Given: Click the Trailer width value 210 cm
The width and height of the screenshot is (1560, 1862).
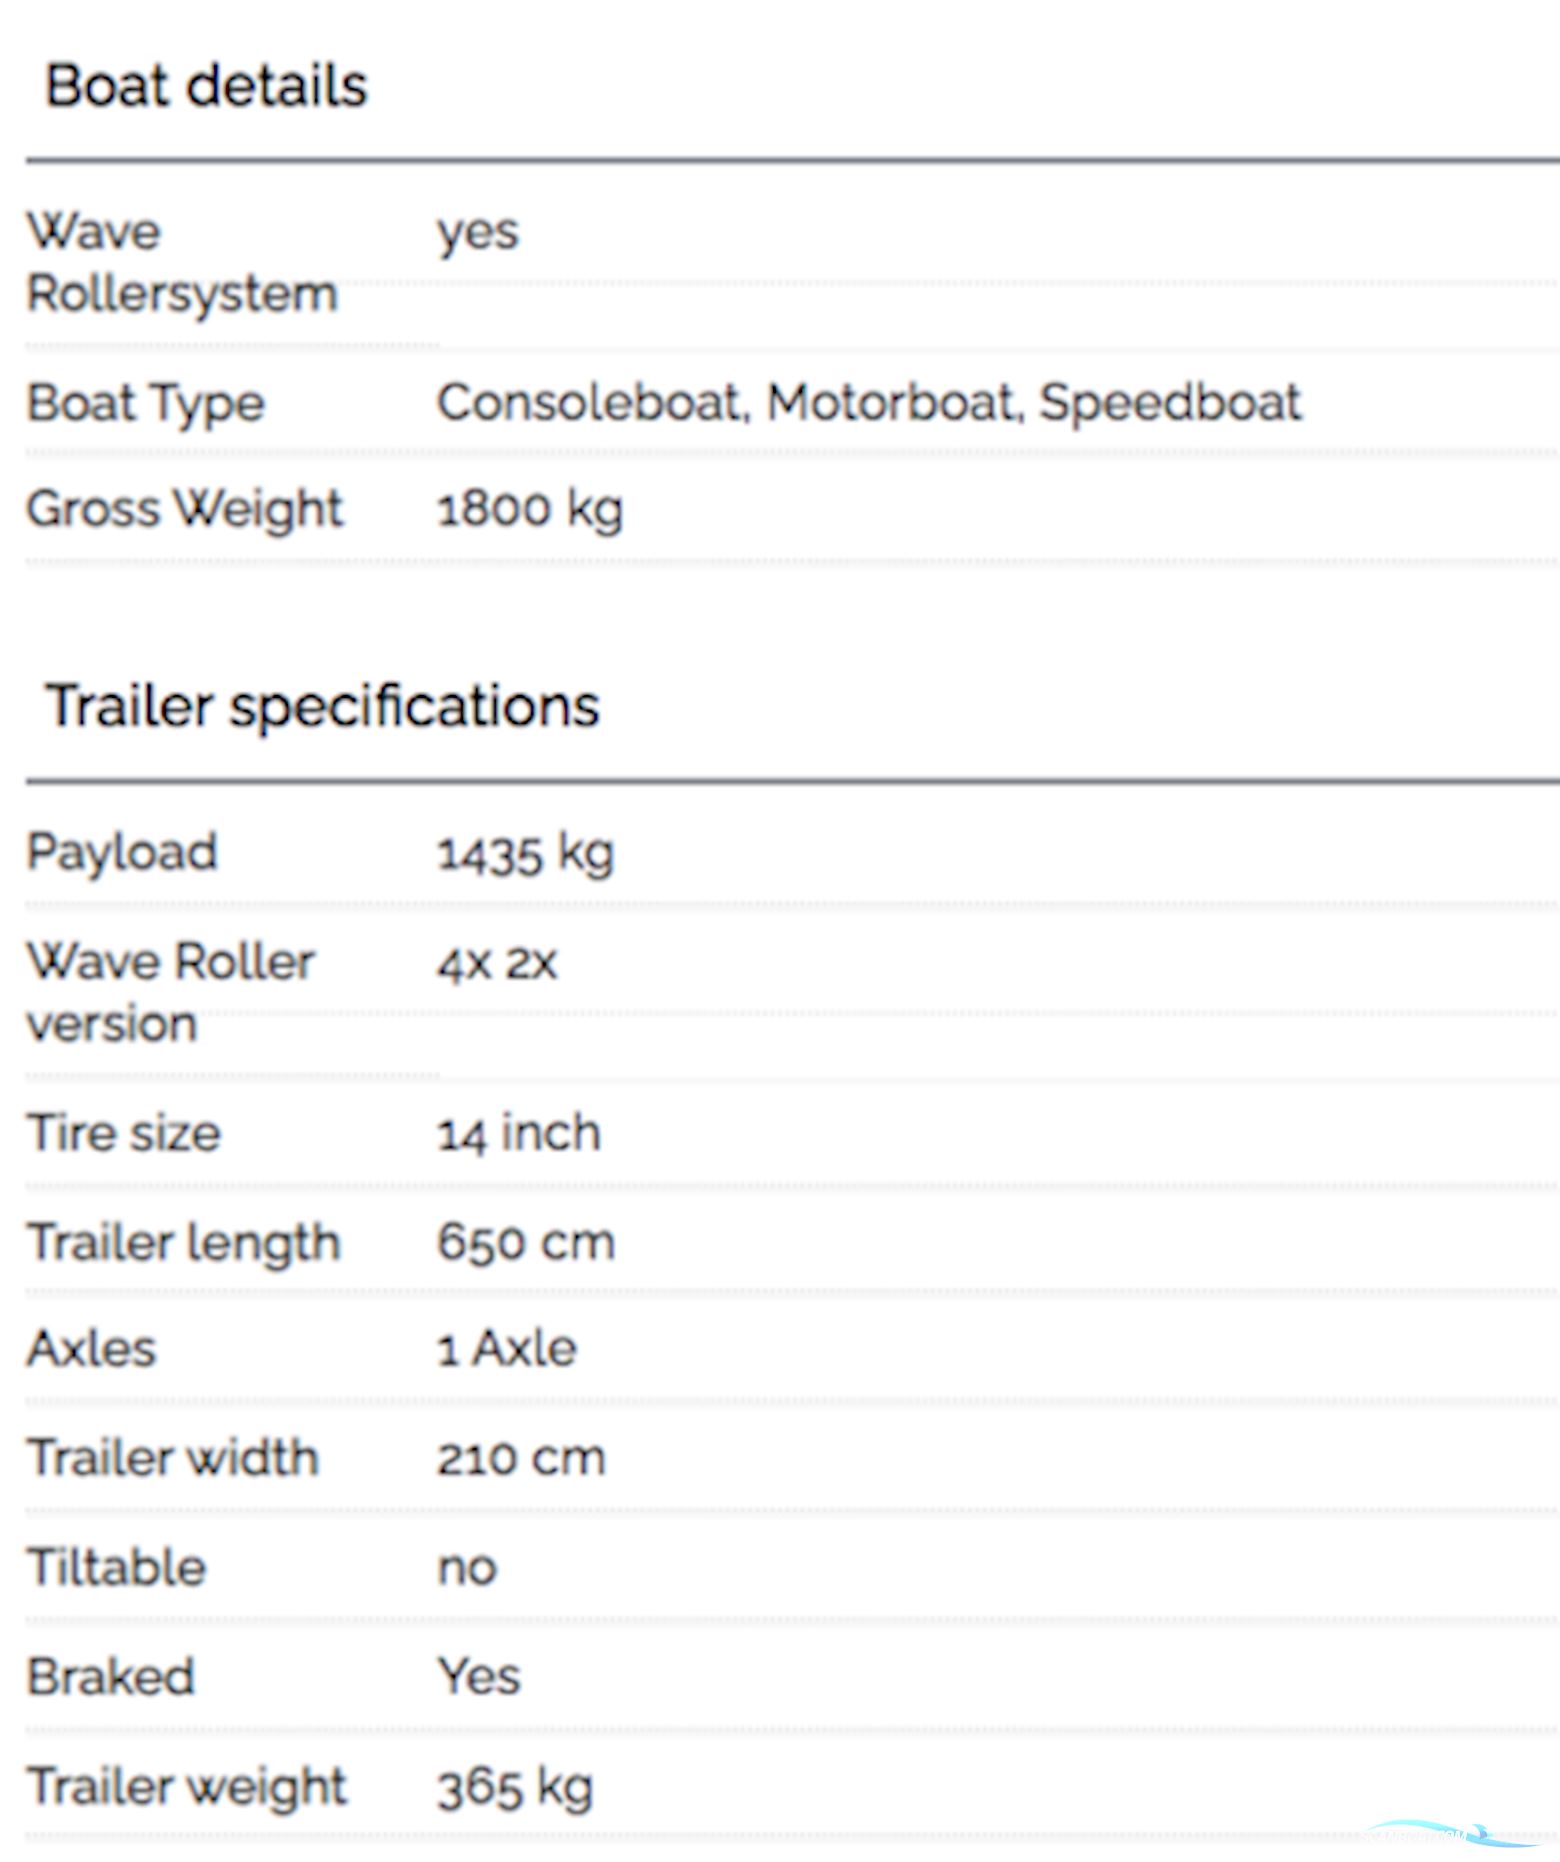Looking at the screenshot, I should coord(521,1458).
